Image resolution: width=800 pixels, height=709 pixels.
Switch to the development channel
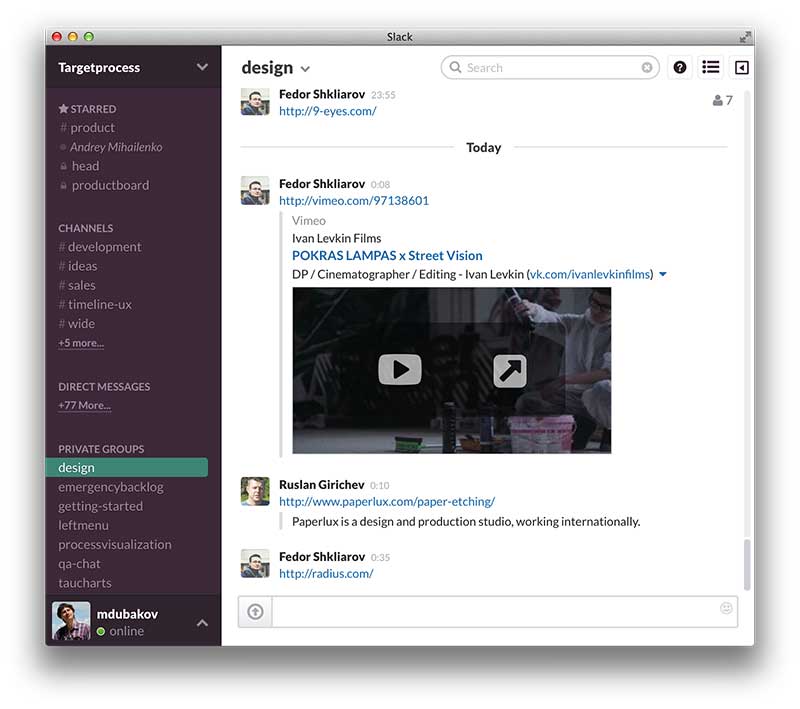104,247
